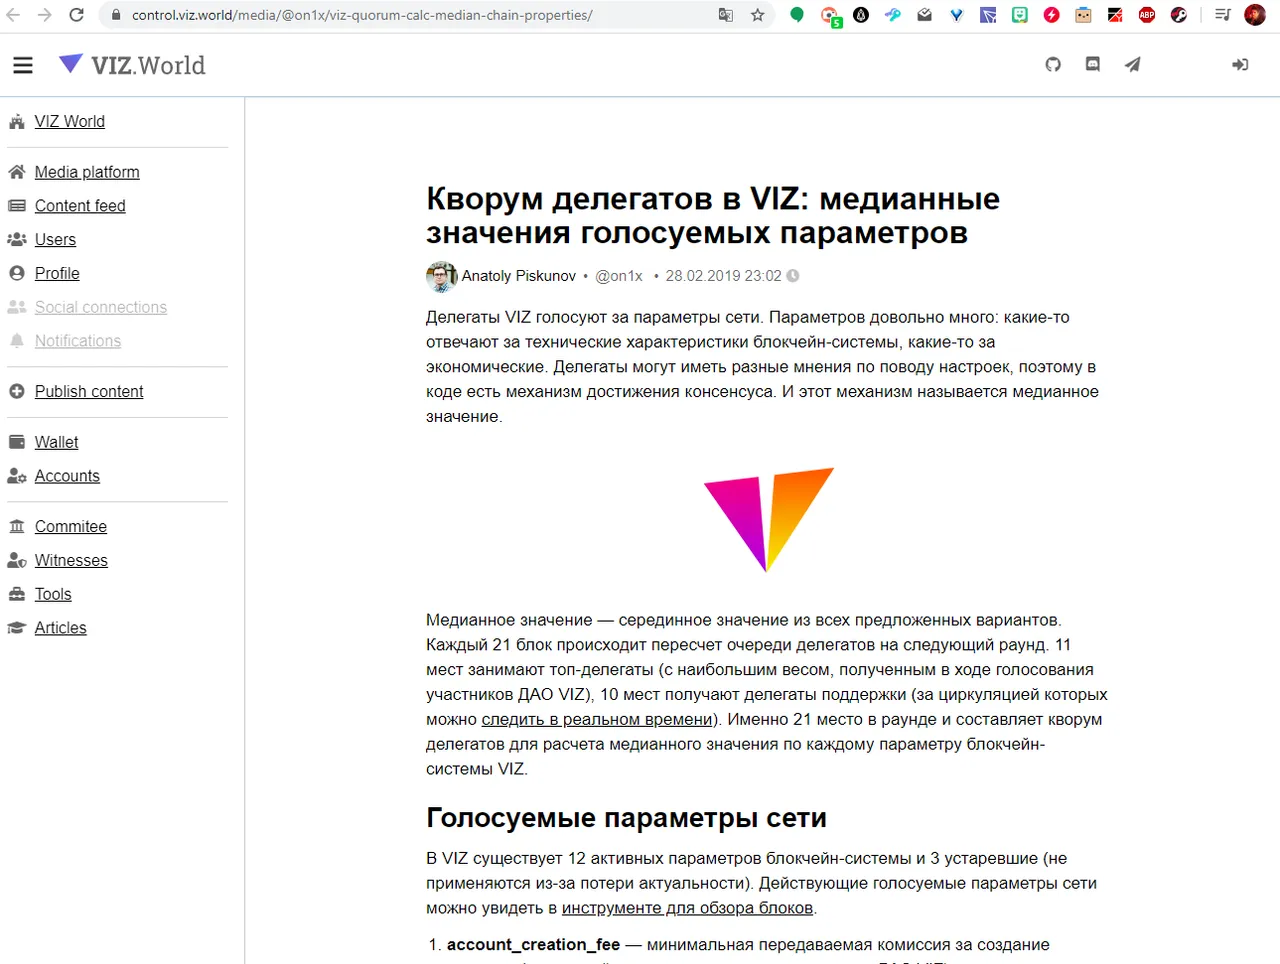Click the chat bubble icon in header
The image size is (1280, 964).
pos(1093,64)
